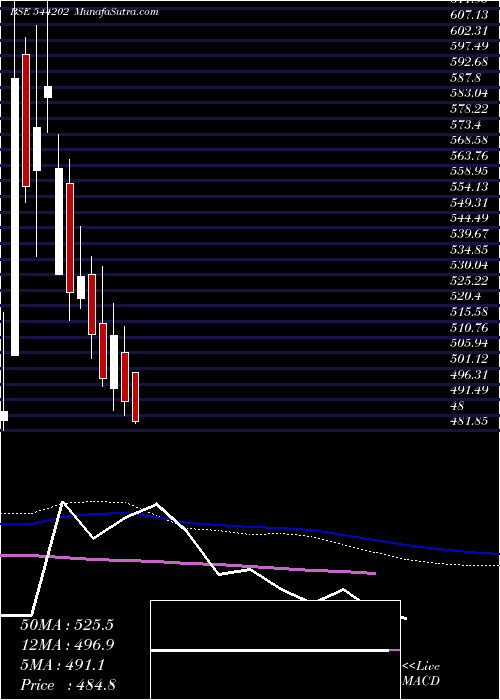
Task: Click the 534.85 price axis label
Action: pos(469,250)
